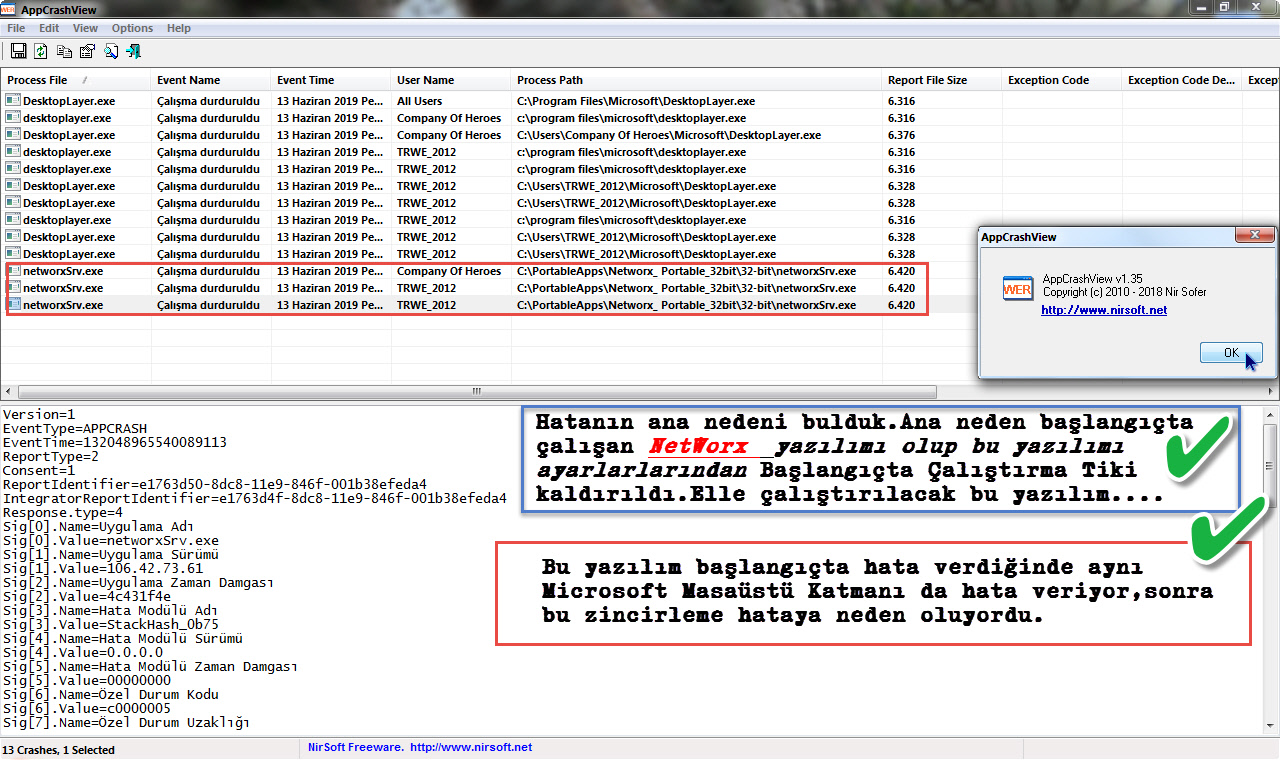
Task: Click OK in the AppCrashView about dialog
Action: pyautogui.click(x=1231, y=352)
